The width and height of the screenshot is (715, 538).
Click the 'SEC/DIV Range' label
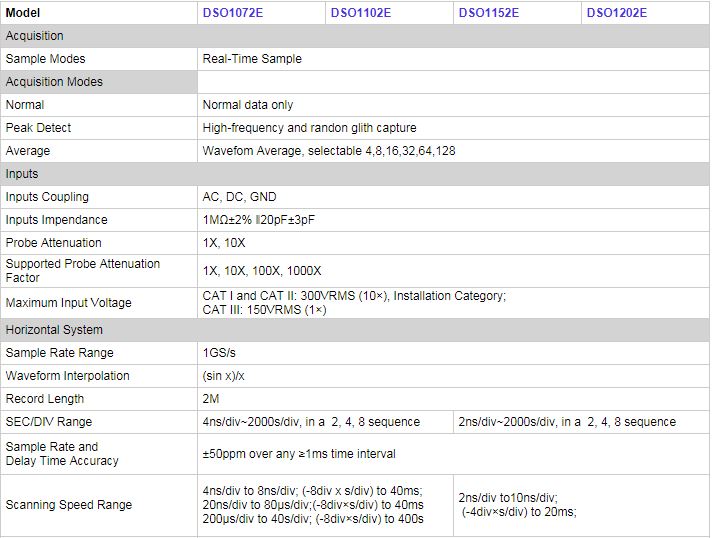pos(49,422)
